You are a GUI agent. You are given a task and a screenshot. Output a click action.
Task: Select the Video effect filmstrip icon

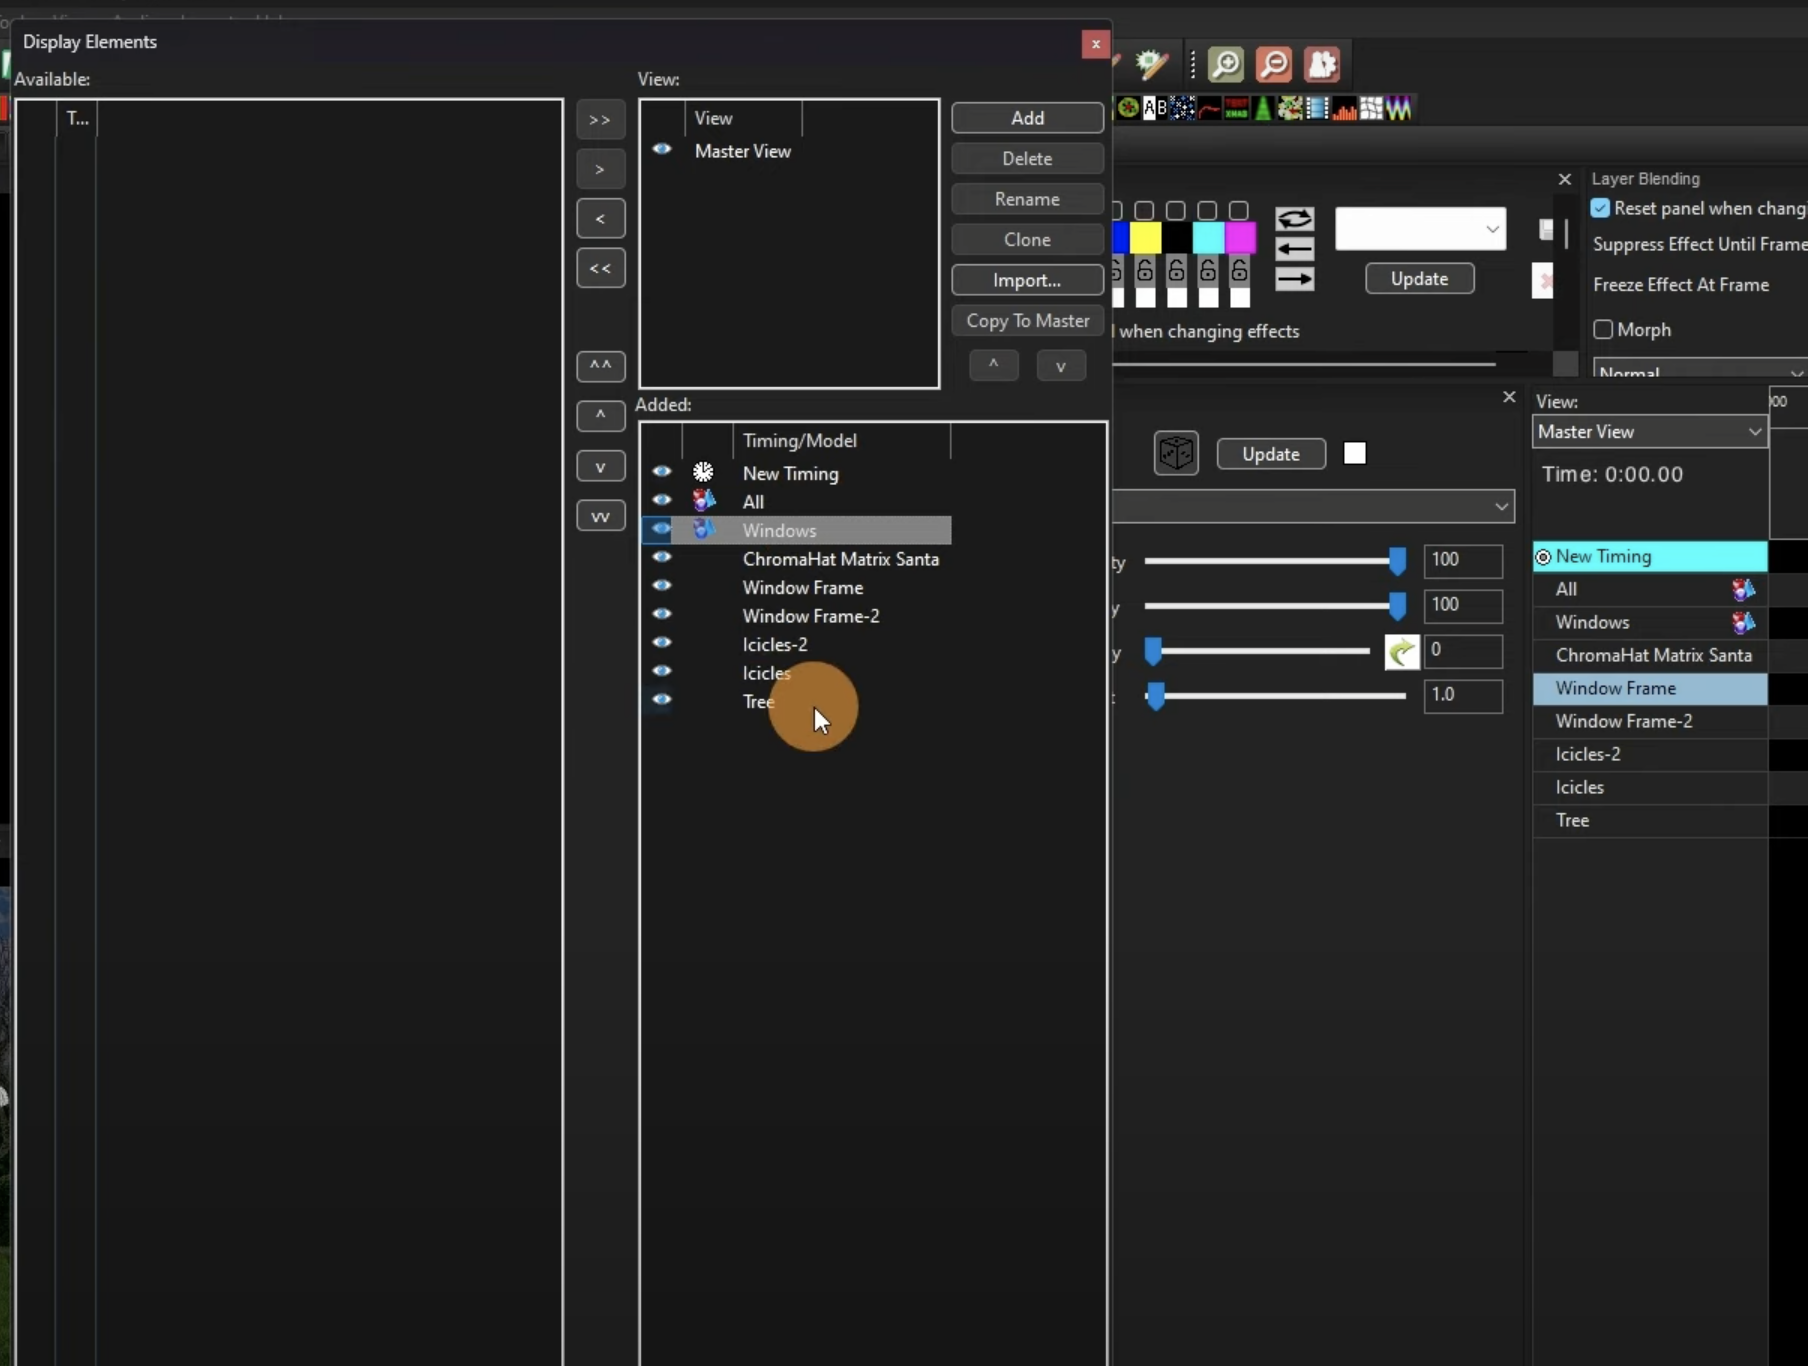tap(1317, 108)
